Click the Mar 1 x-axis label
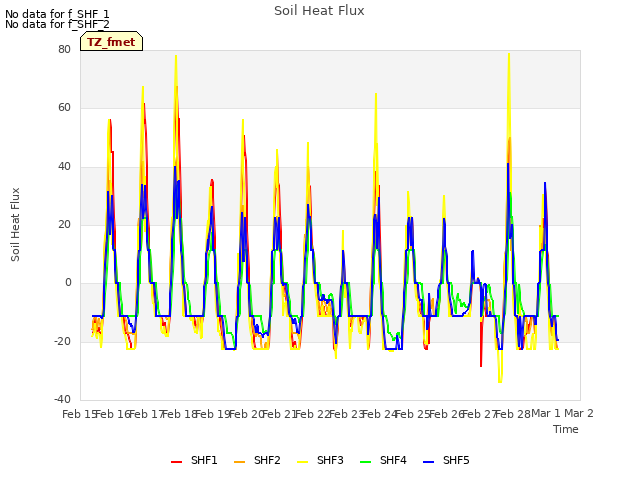The image size is (640, 480). (x=546, y=413)
